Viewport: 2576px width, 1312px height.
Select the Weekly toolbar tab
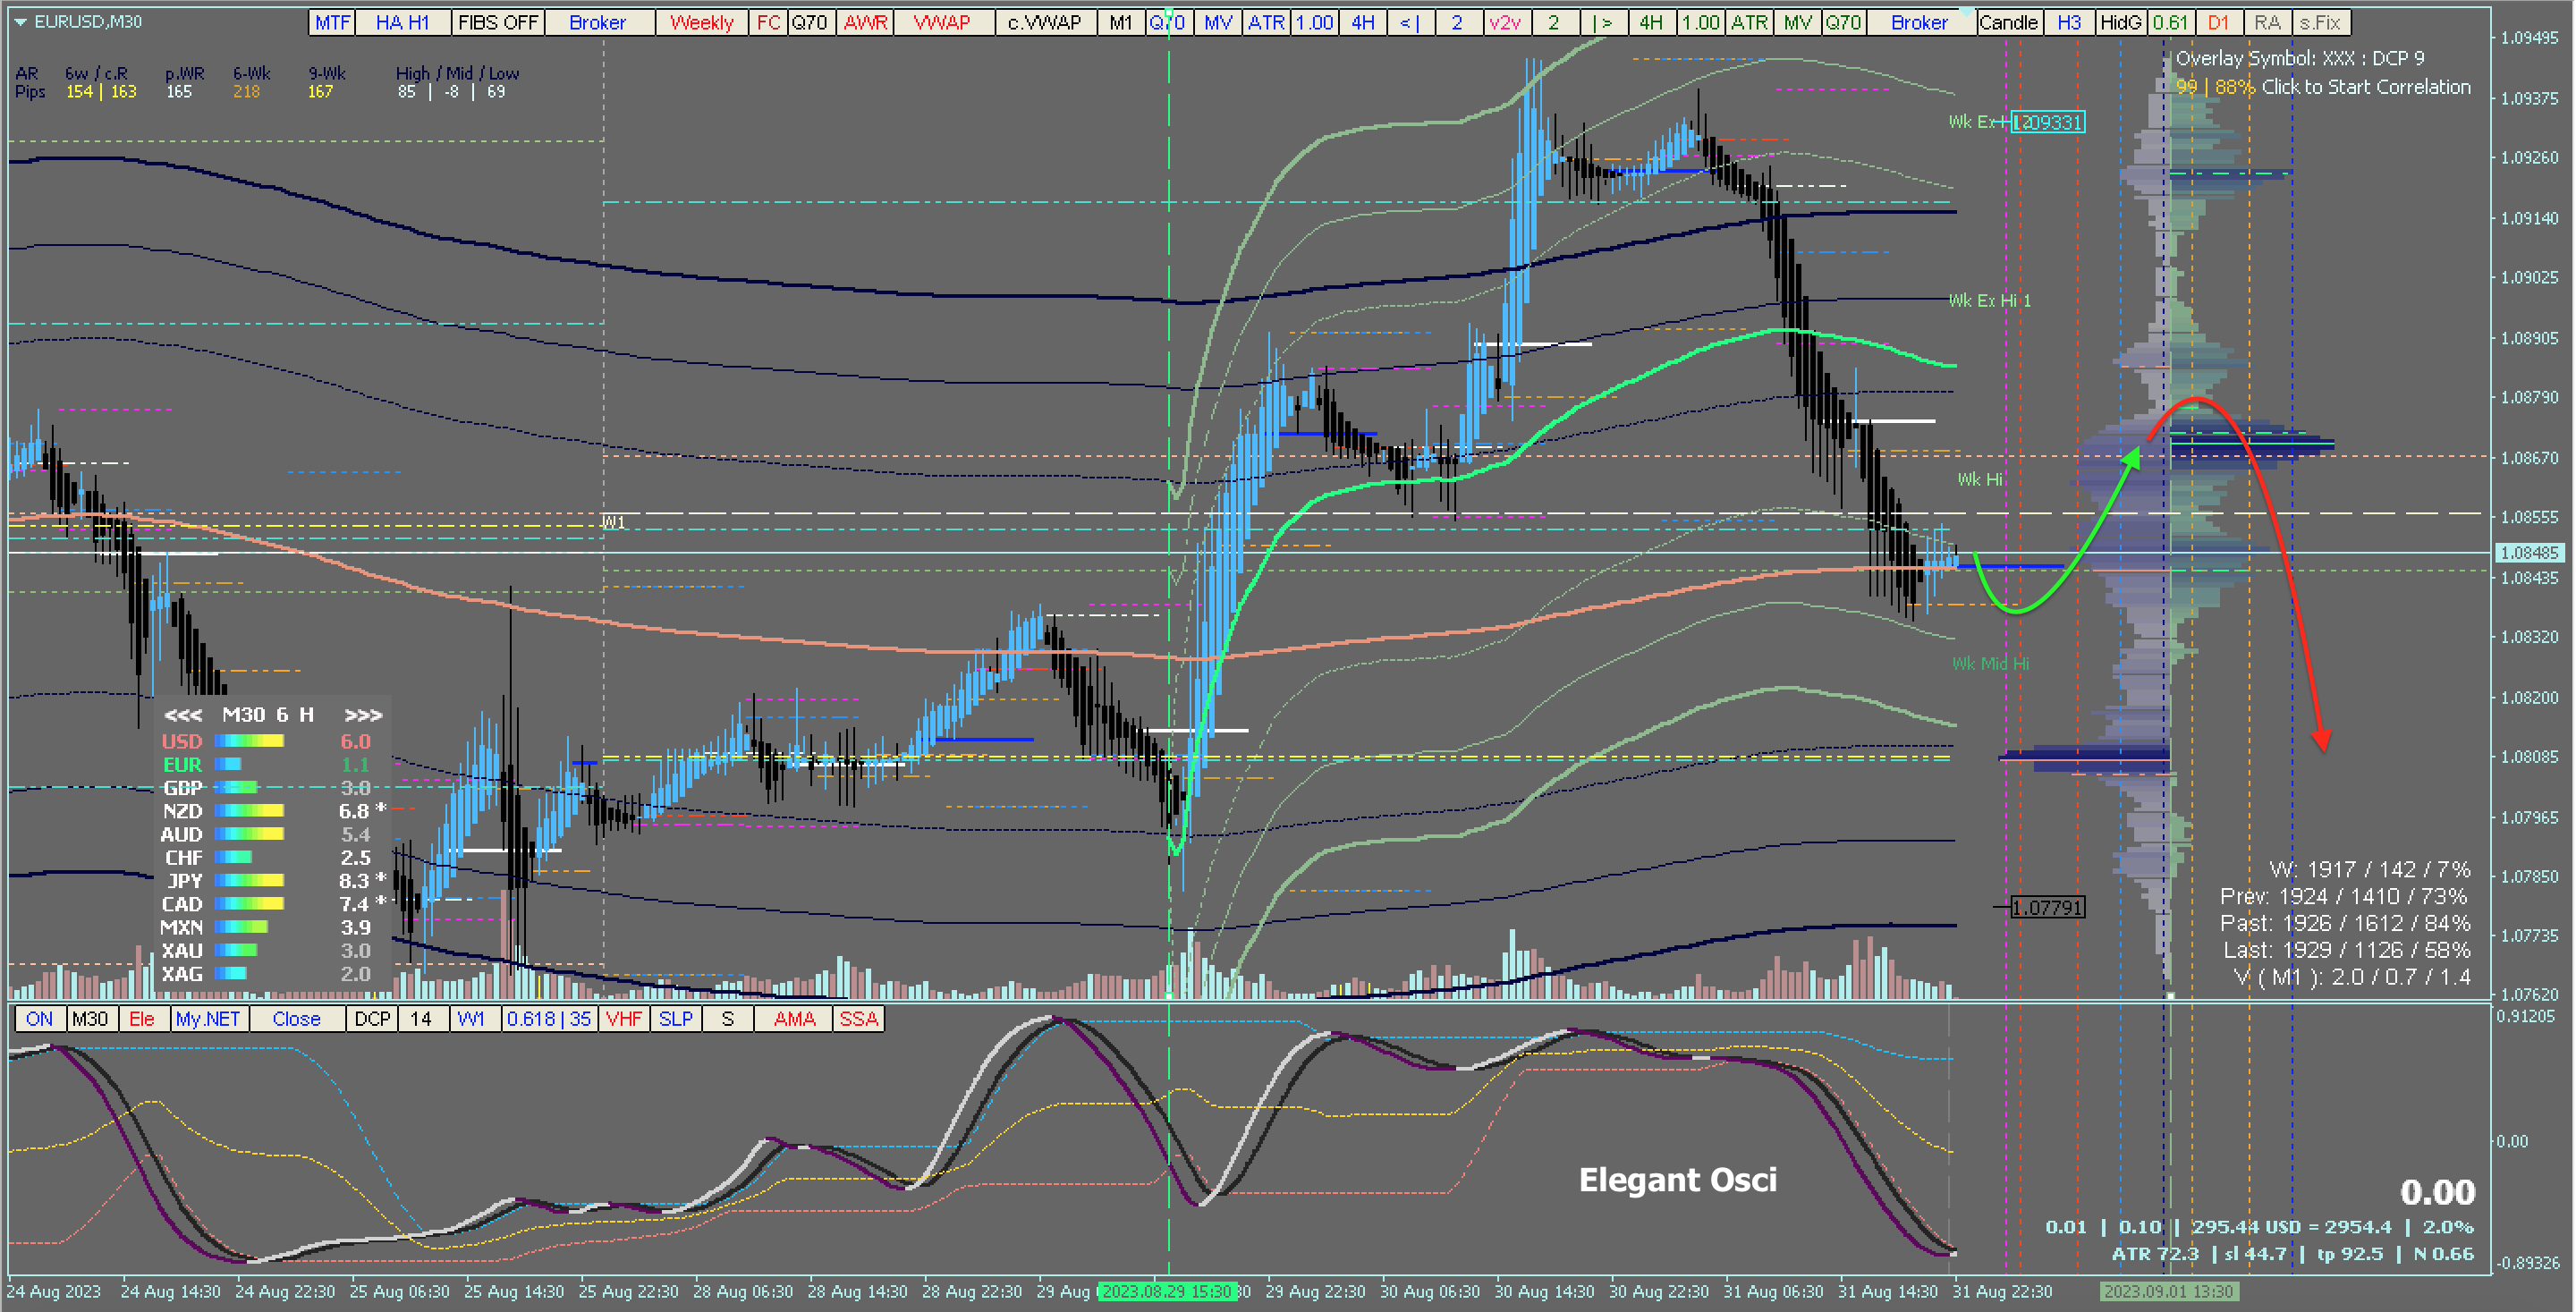(701, 22)
